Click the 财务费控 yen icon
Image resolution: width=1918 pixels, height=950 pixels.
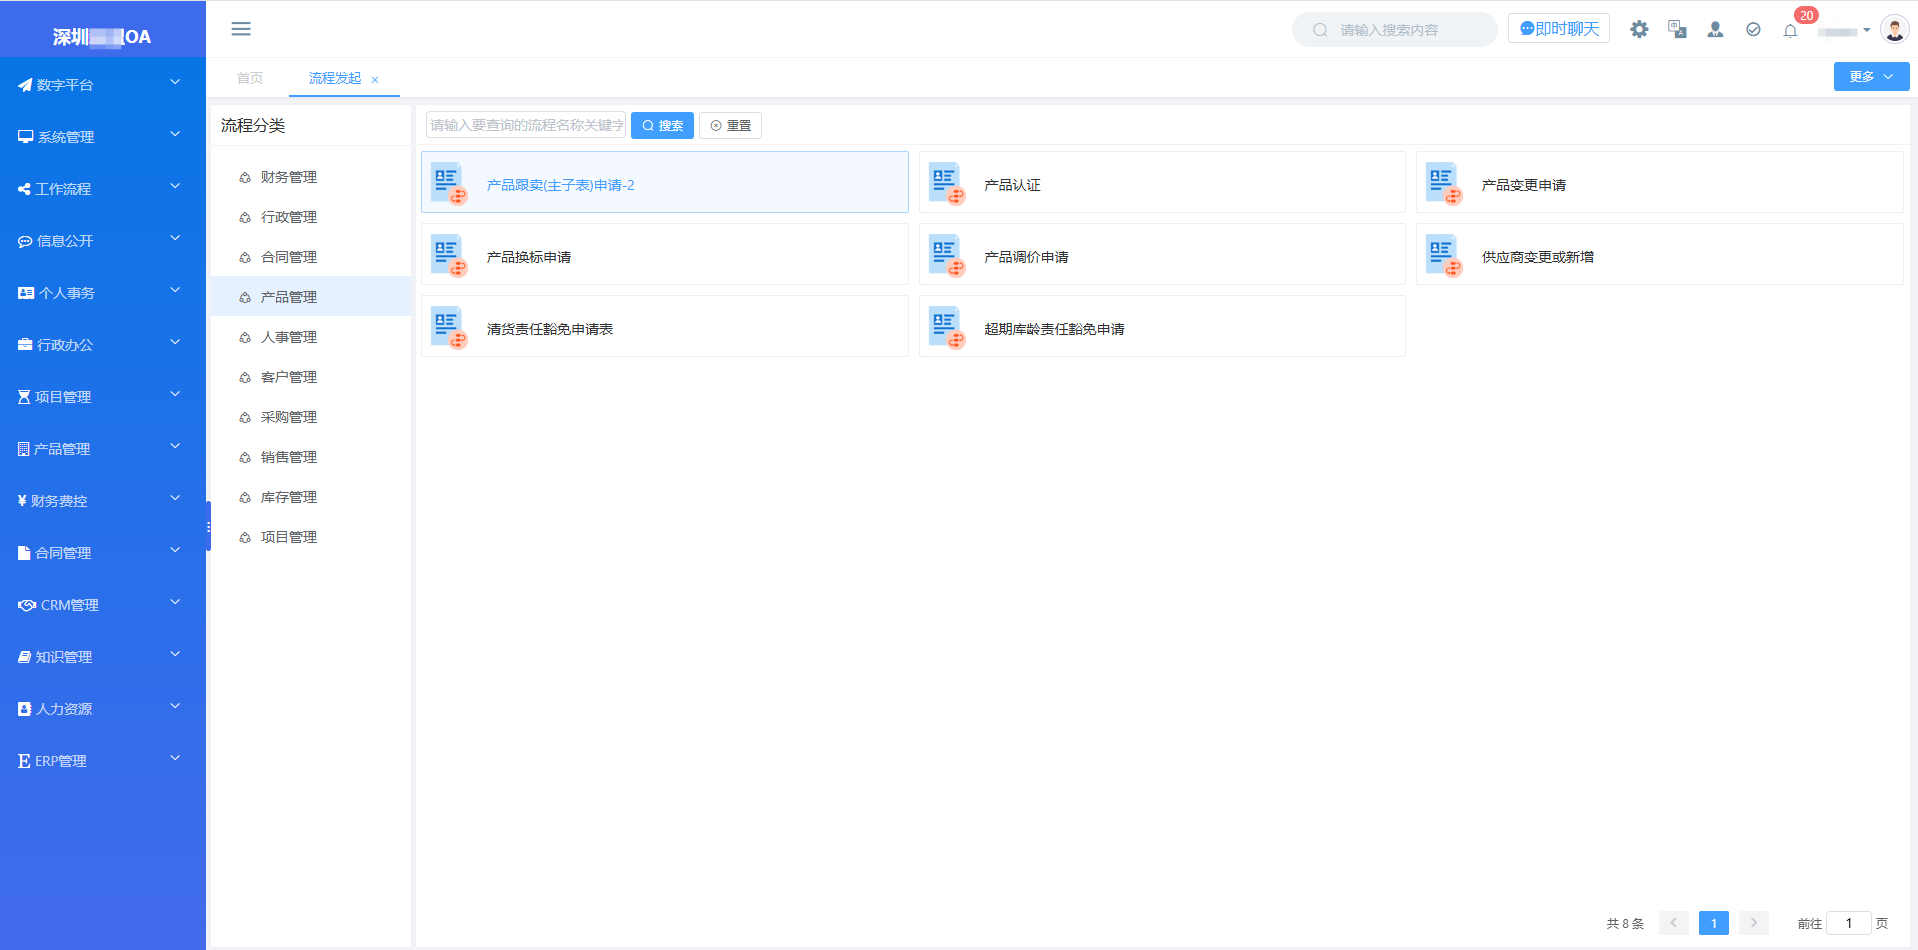pyautogui.click(x=22, y=501)
